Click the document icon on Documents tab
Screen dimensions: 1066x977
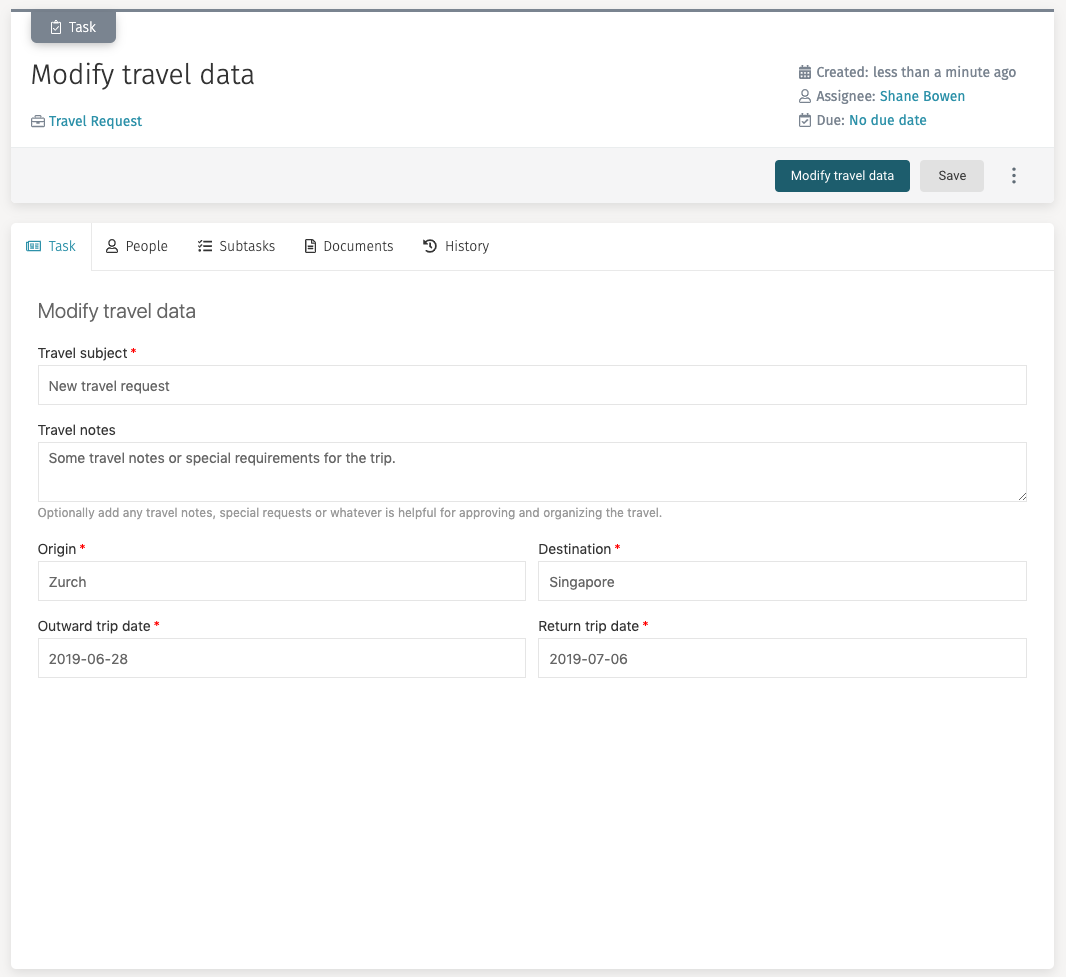pos(309,245)
